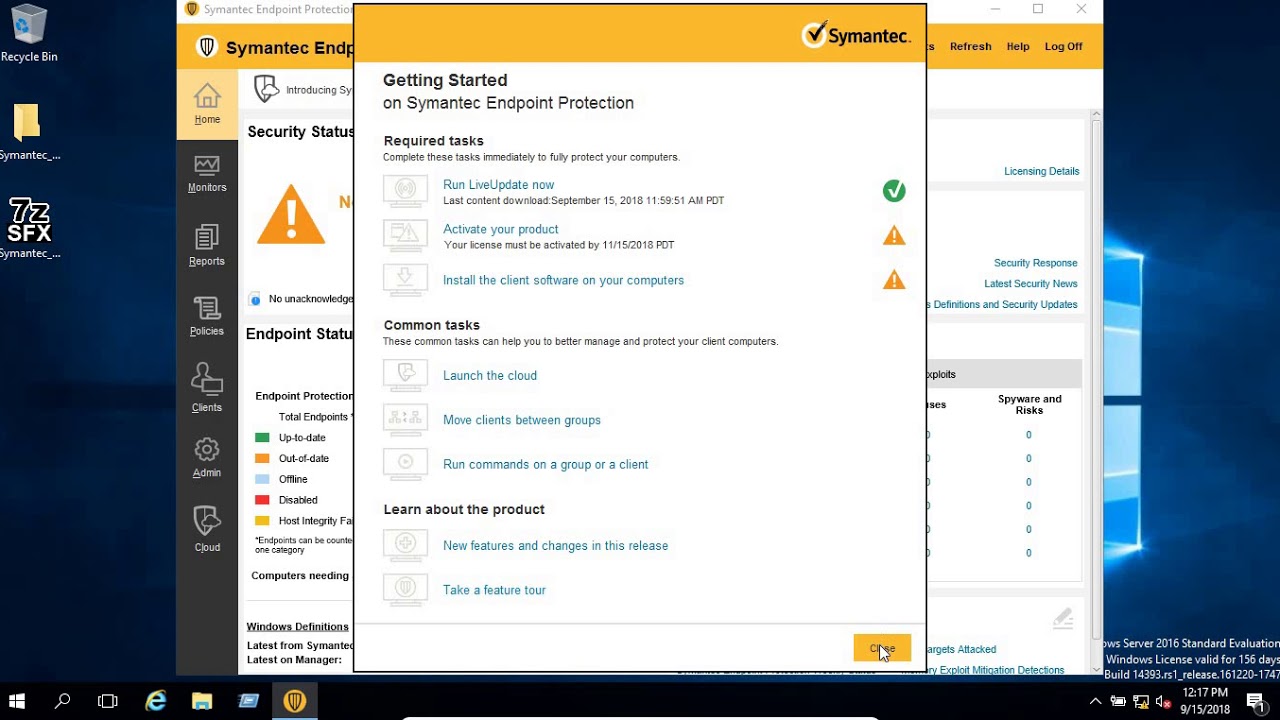Open Install the client software on your computers
Screen dimensions: 1280x720
(x=564, y=281)
